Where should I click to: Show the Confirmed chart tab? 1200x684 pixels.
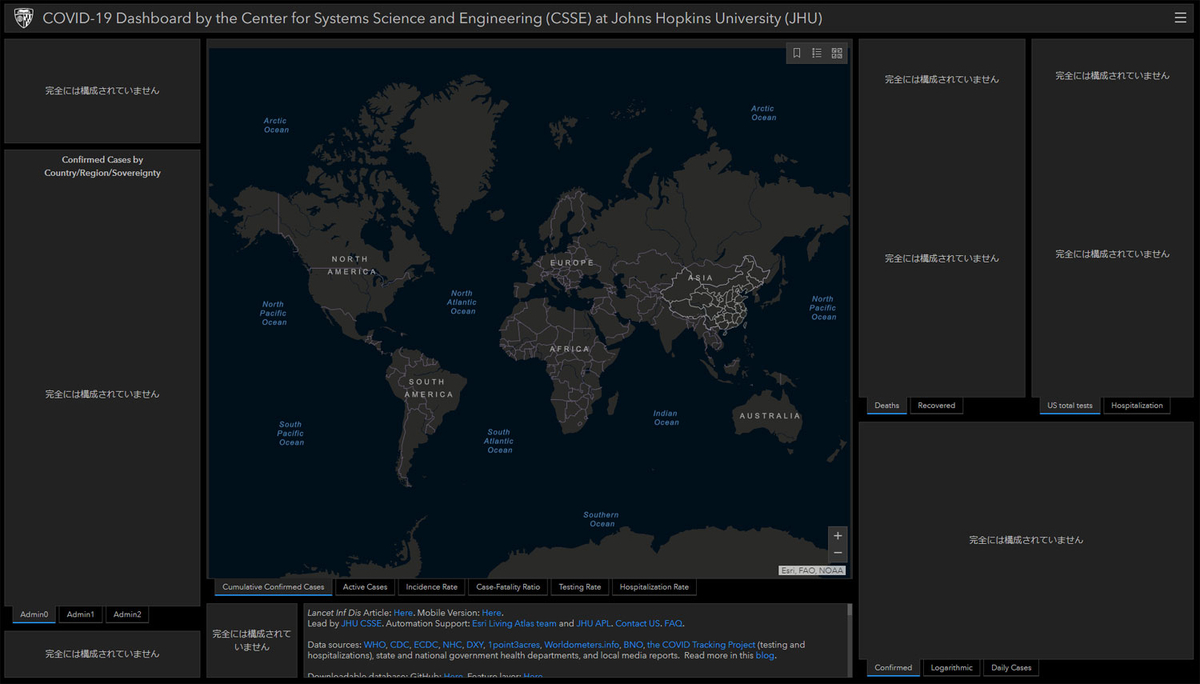pyautogui.click(x=893, y=667)
